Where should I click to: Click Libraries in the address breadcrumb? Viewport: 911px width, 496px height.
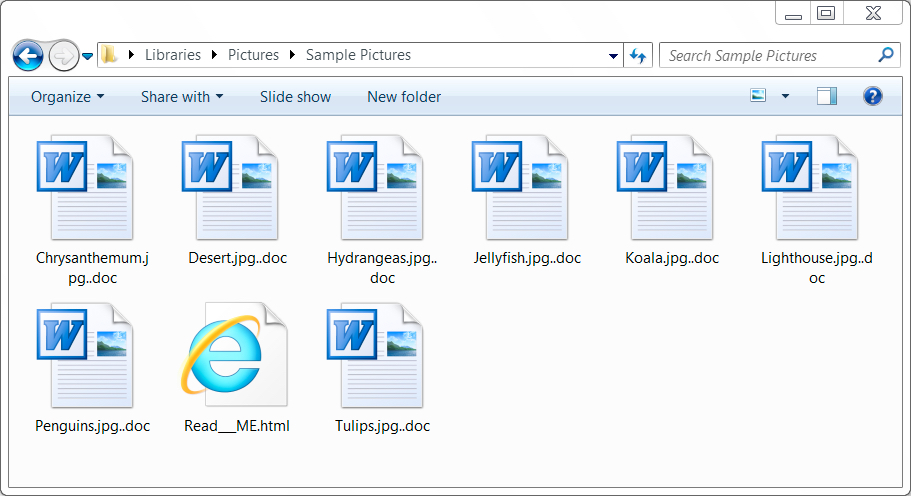[x=173, y=55]
